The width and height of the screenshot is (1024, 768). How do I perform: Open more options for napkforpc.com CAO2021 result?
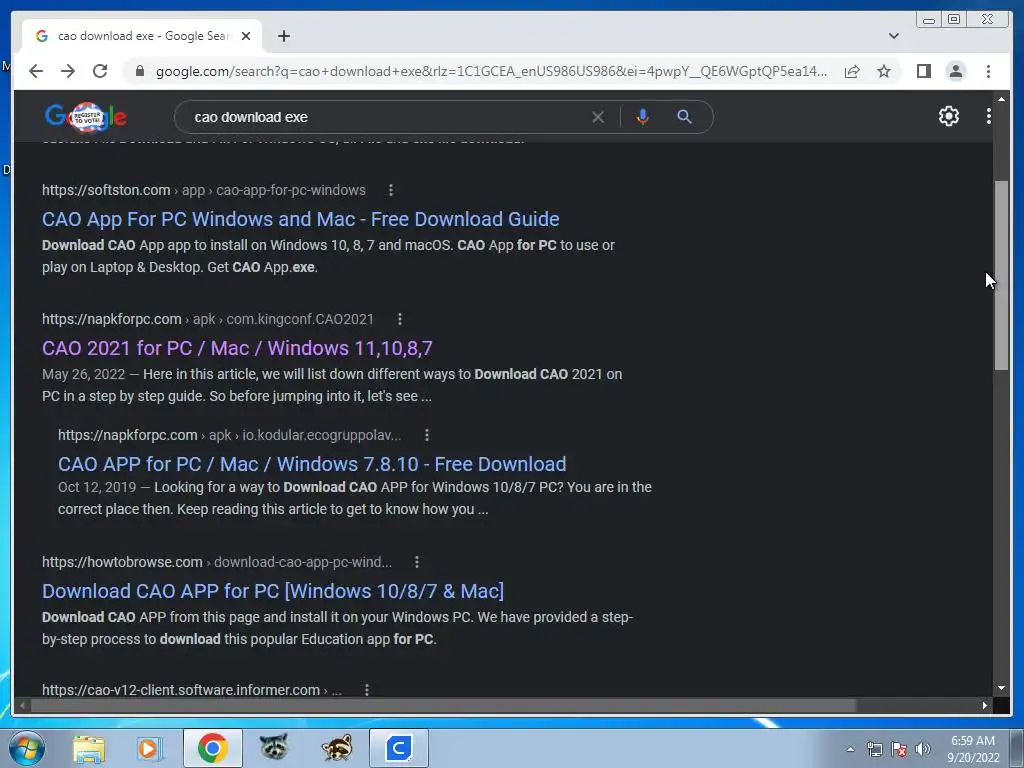click(400, 319)
